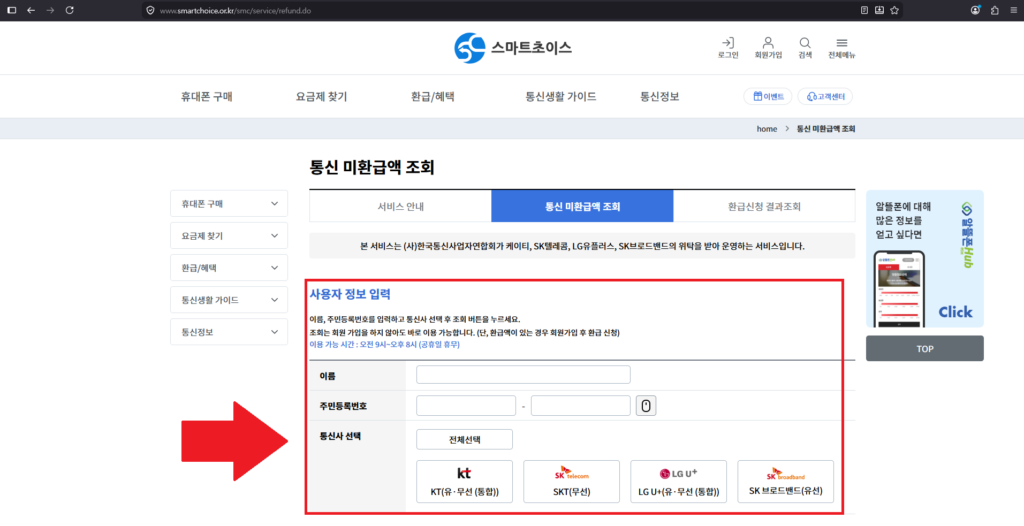The image size is (1024, 526).
Task: Select the SK 브로드밴드(유선) carrier
Action: click(x=786, y=482)
